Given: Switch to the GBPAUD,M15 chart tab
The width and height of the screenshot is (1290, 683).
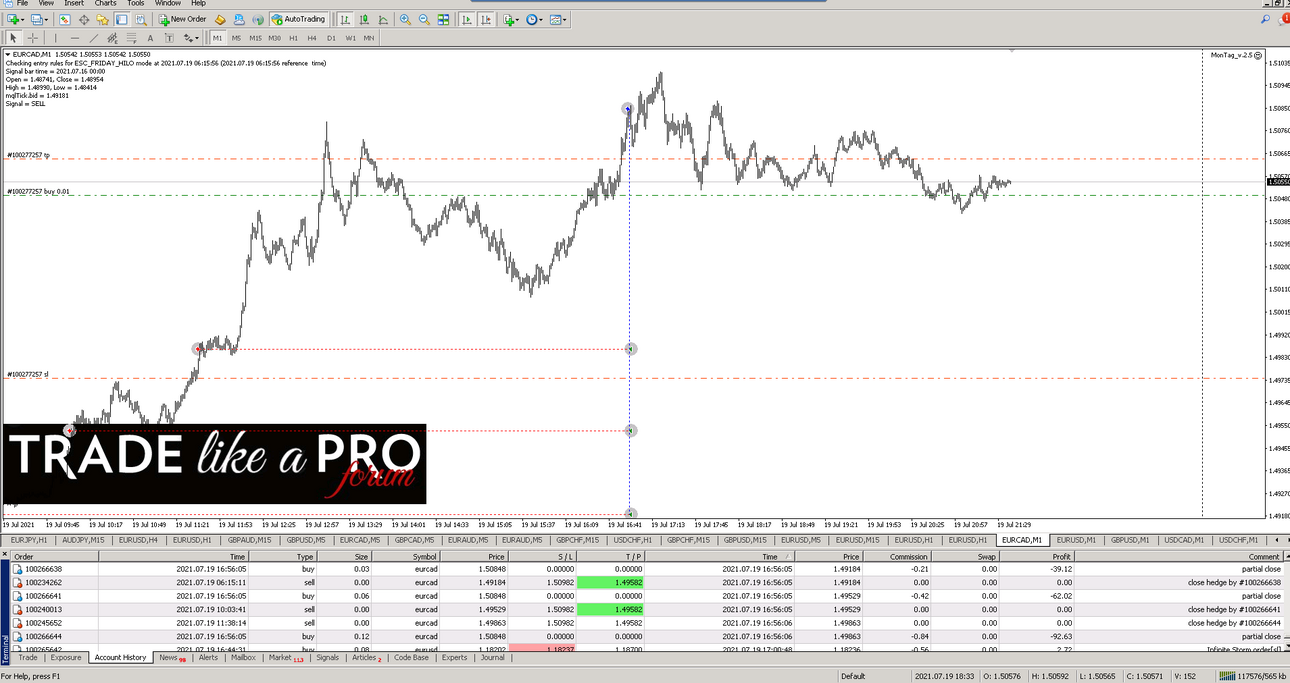Looking at the screenshot, I should [249, 540].
